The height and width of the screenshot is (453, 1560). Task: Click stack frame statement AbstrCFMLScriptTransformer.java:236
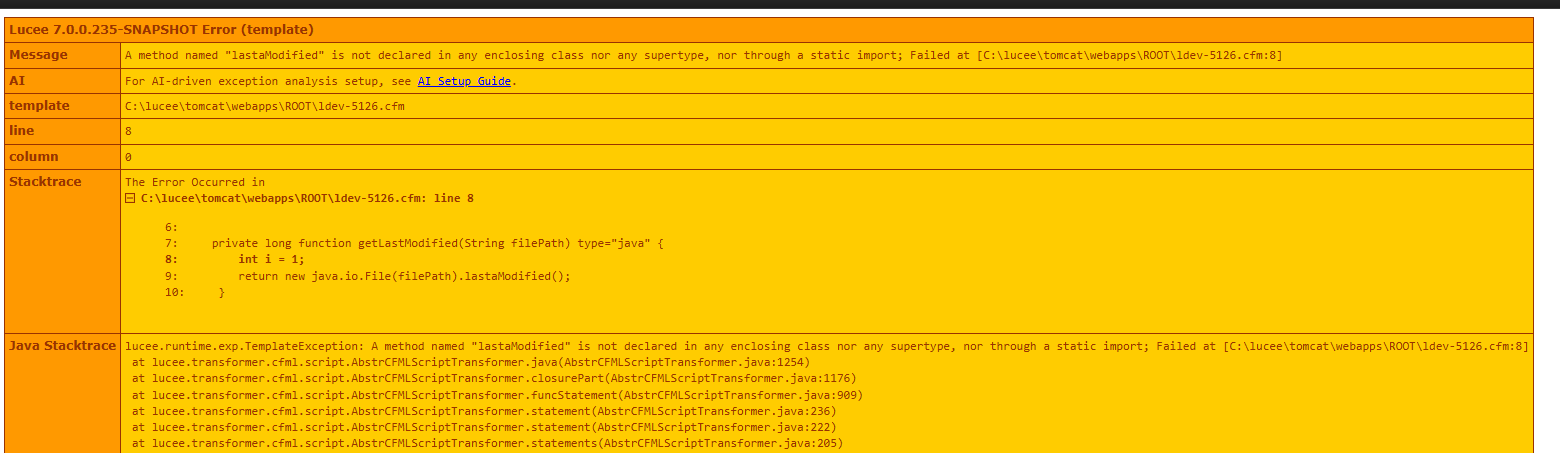484,411
